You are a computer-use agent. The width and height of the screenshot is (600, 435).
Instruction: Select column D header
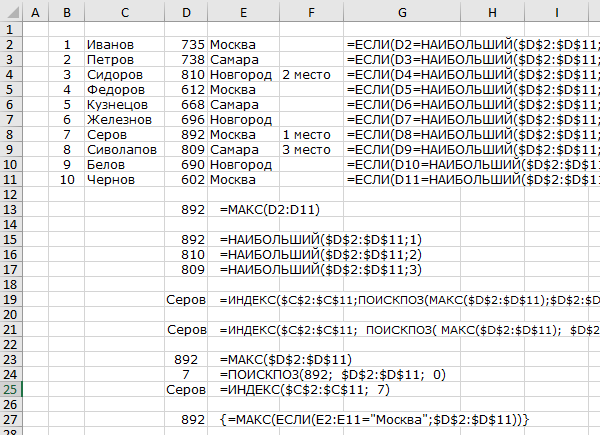coord(186,12)
